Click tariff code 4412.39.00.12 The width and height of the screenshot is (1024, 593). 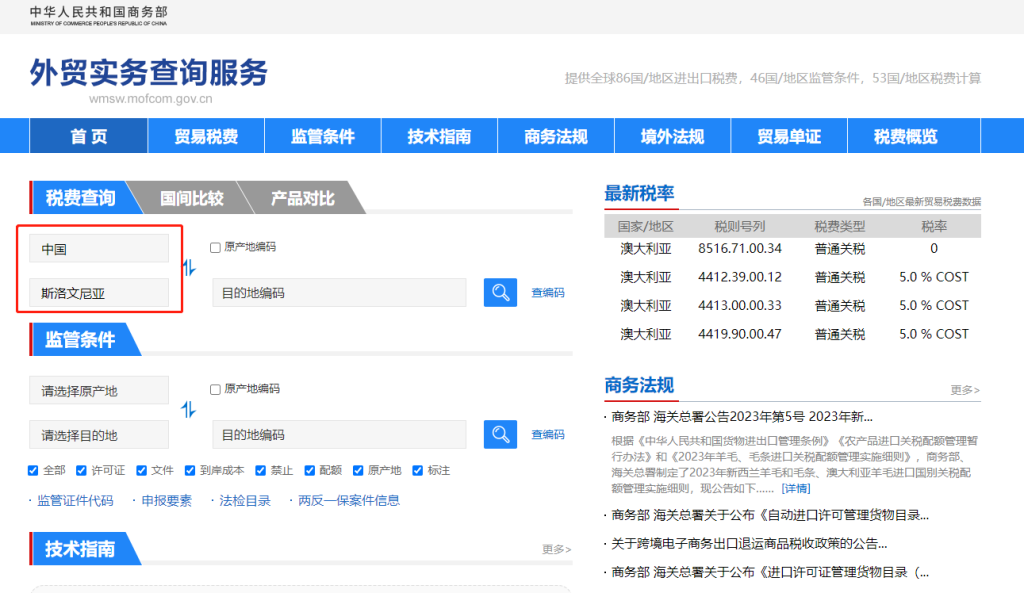click(x=739, y=277)
